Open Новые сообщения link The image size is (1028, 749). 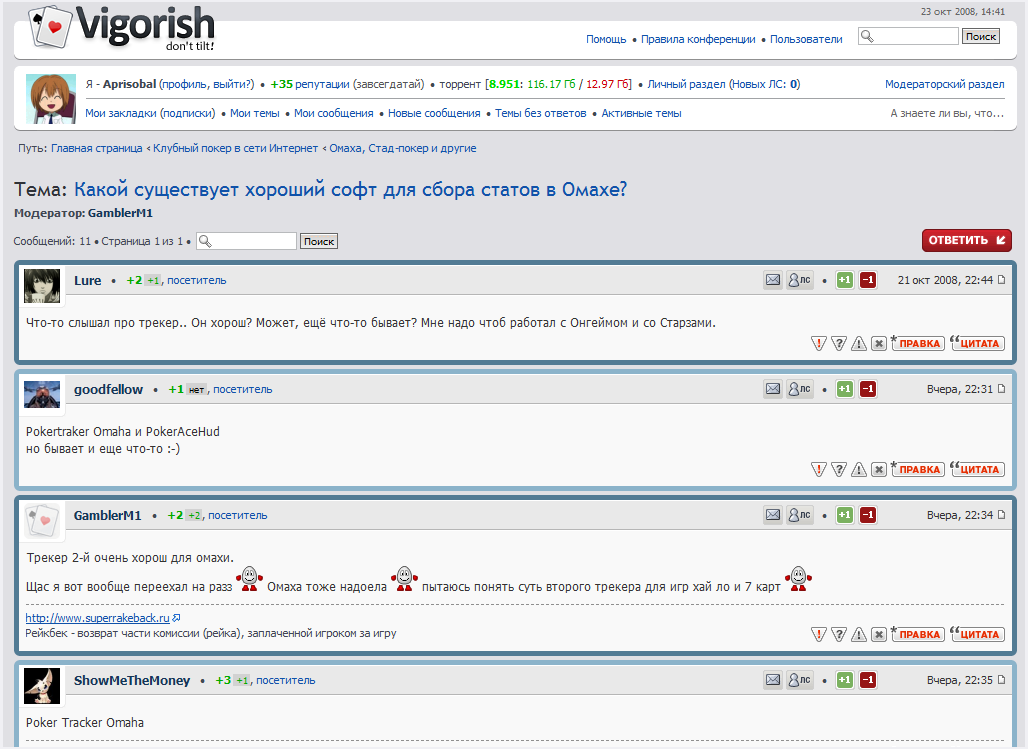[x=434, y=113]
